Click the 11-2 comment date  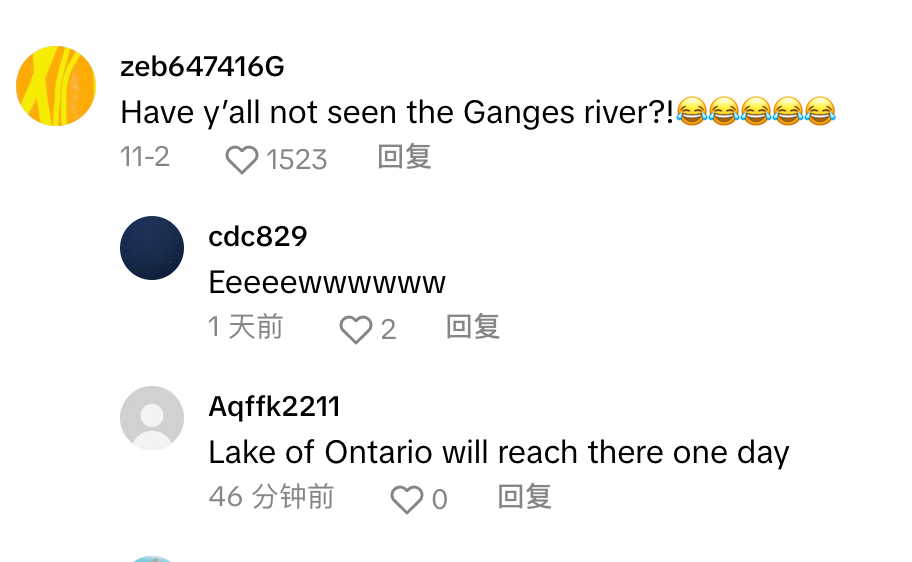[145, 157]
